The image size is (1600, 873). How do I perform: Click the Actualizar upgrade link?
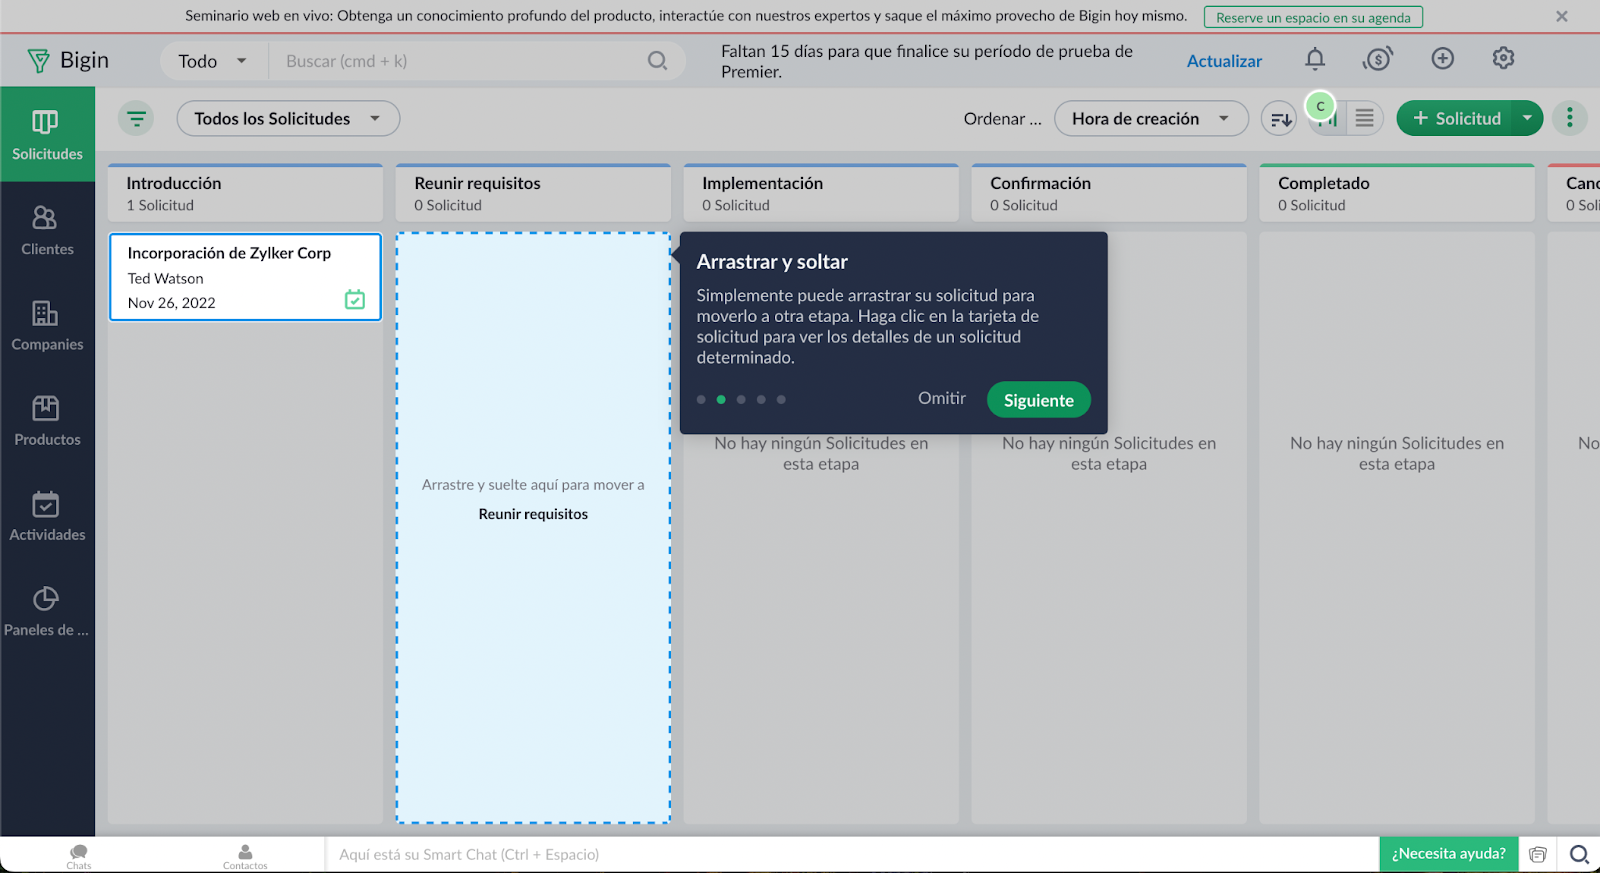click(1224, 61)
